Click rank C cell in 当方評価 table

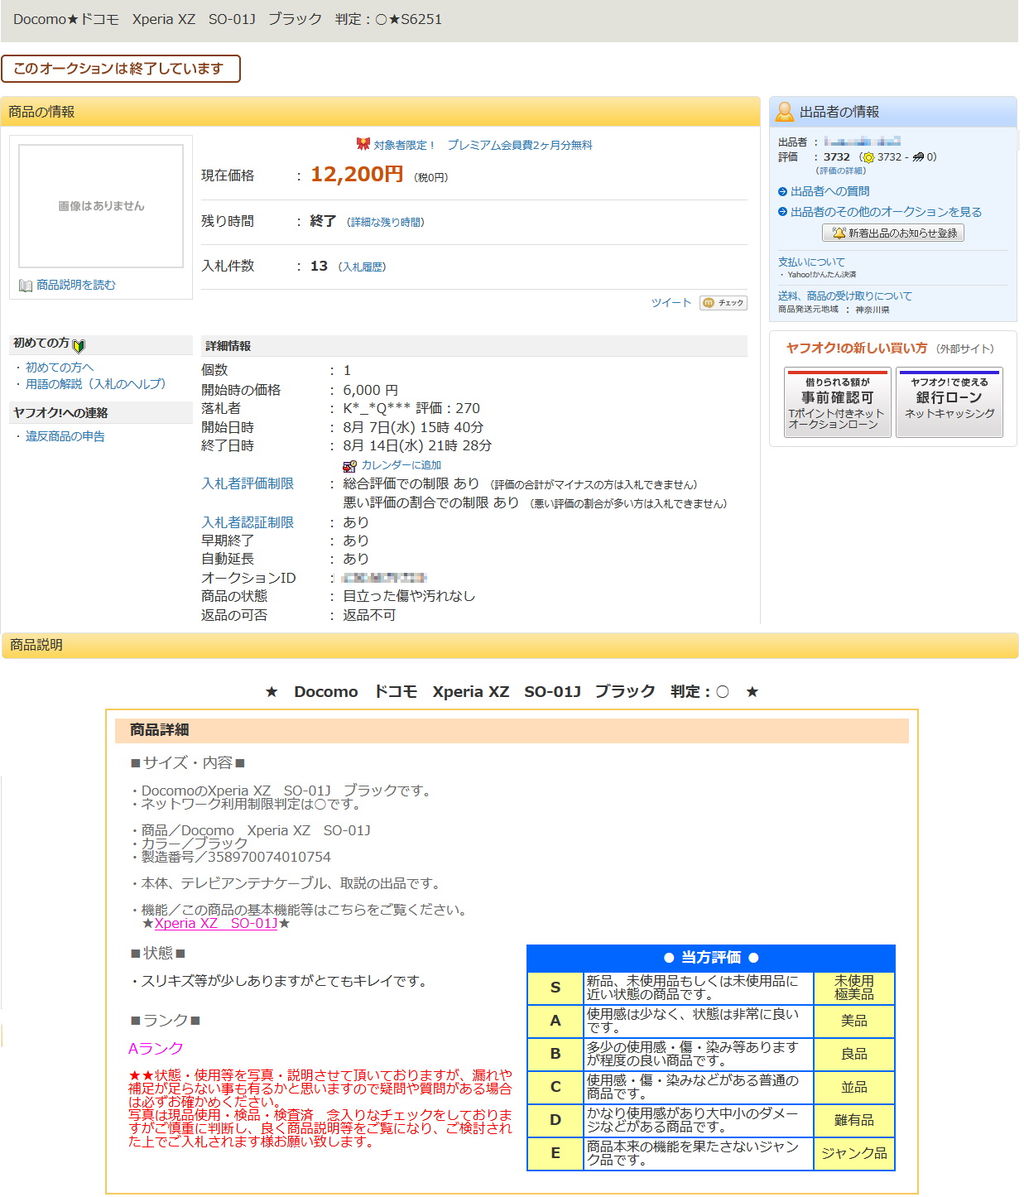click(x=555, y=1087)
